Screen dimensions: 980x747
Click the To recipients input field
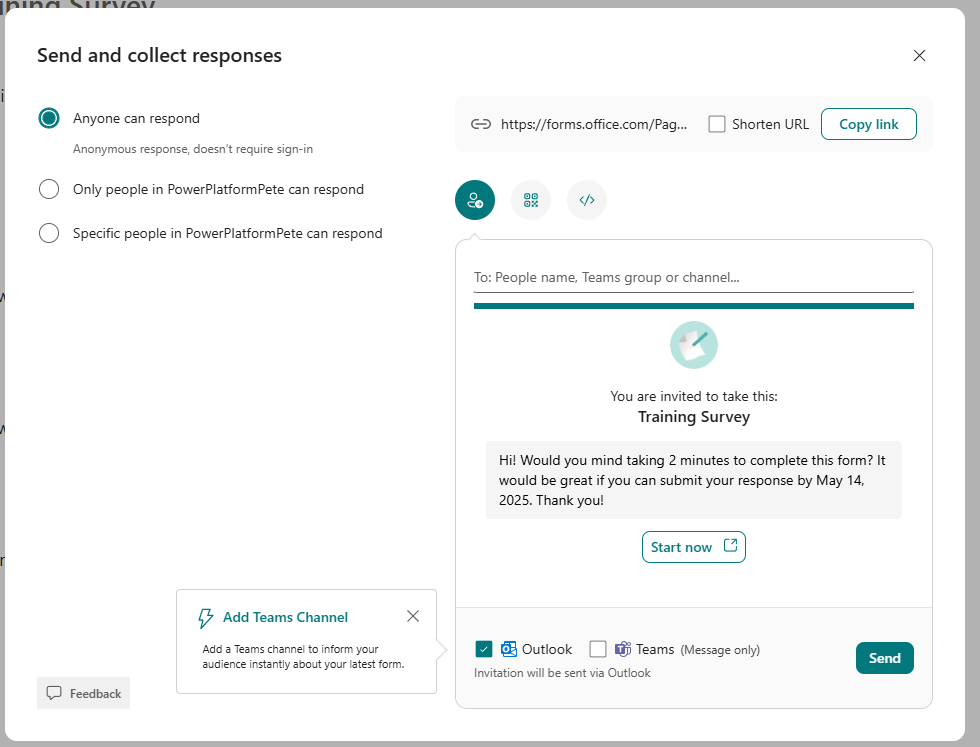(693, 277)
